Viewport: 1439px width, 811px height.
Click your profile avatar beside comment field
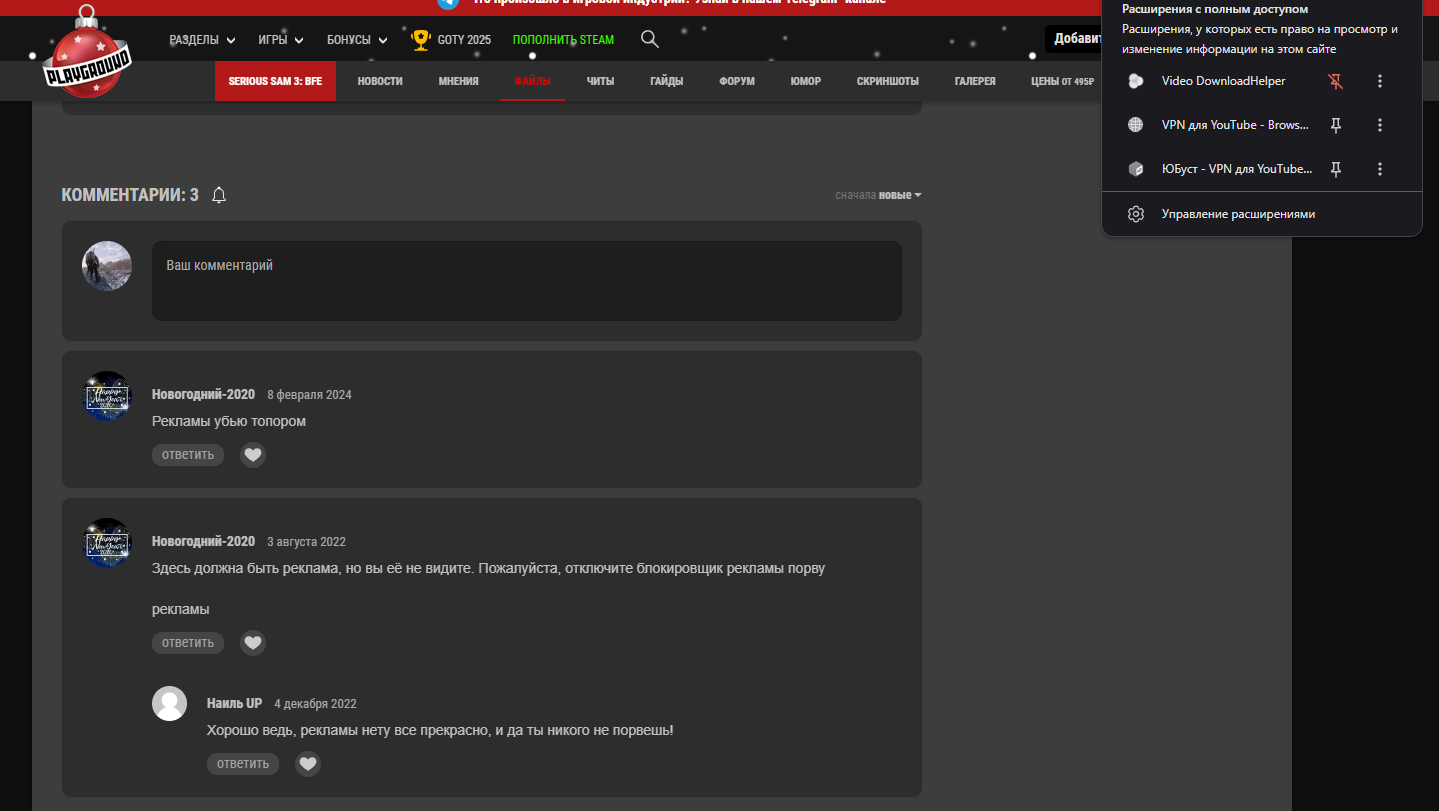click(x=107, y=266)
